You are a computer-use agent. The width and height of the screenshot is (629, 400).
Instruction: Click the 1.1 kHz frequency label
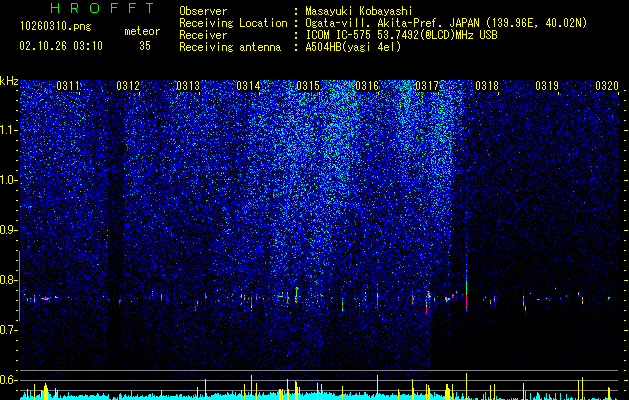click(8, 130)
